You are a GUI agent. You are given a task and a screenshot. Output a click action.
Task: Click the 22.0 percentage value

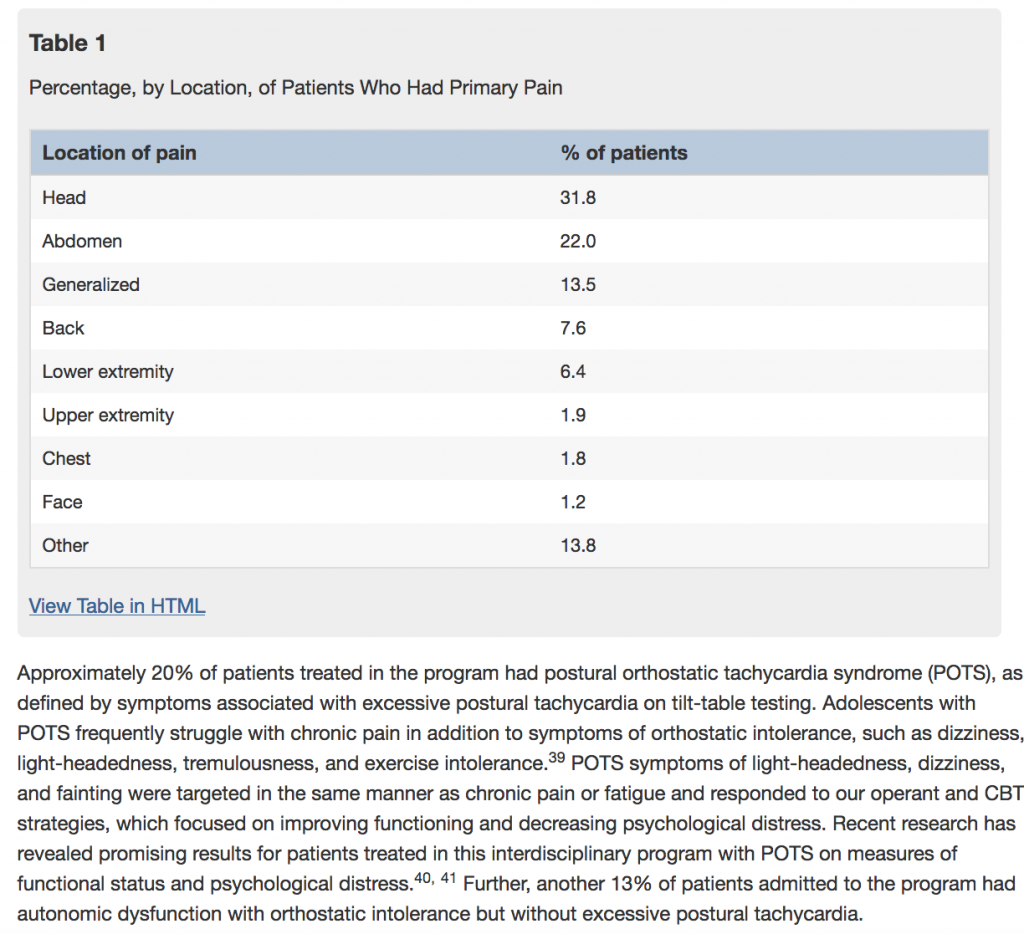click(x=578, y=241)
